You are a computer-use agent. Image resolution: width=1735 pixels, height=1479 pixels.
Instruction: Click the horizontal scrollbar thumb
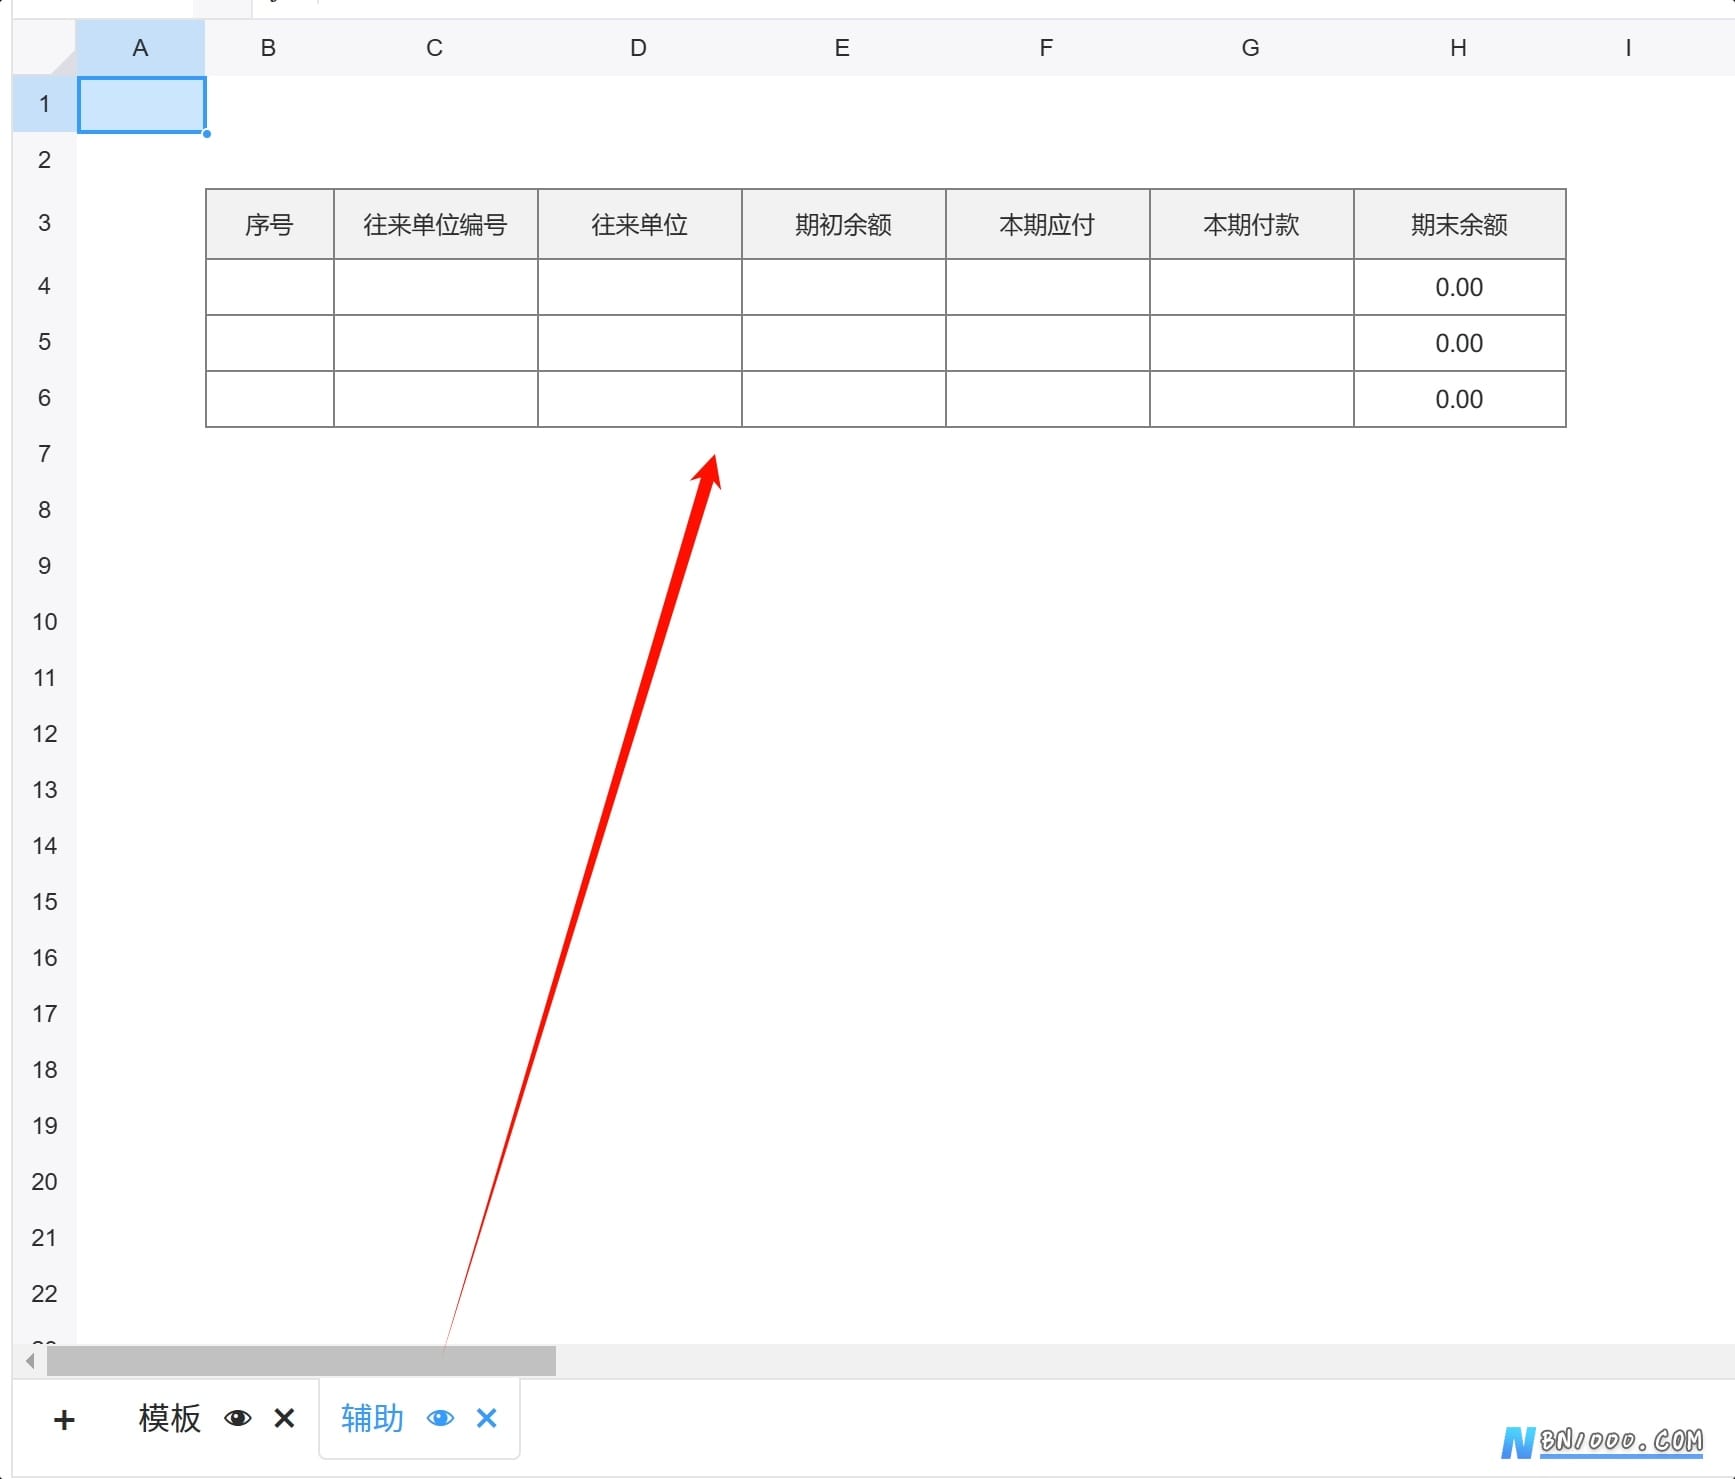[301, 1361]
